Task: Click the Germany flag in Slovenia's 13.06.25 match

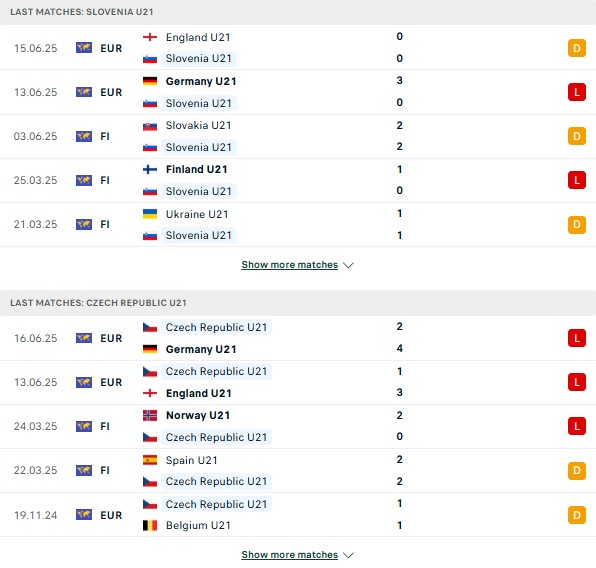Action: [x=150, y=81]
